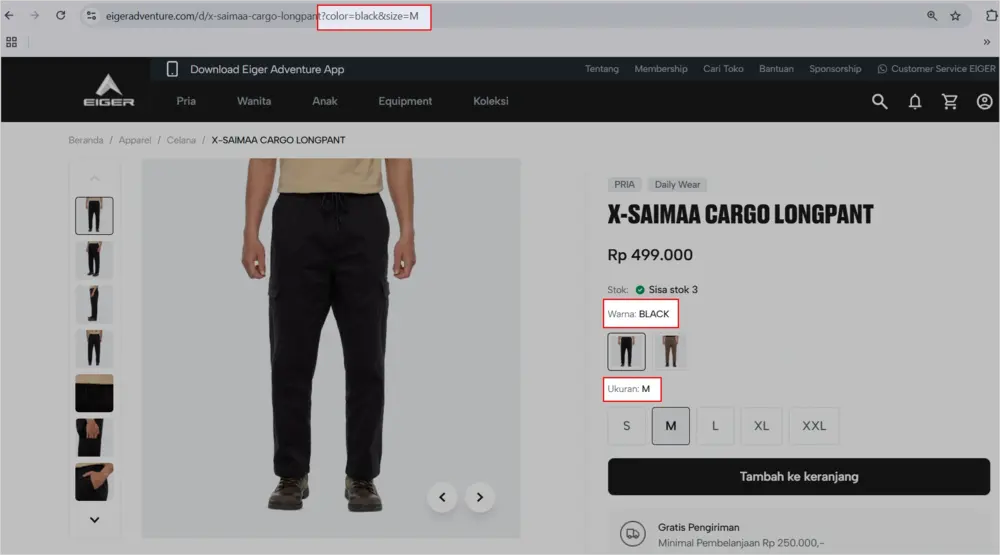This screenshot has height=555, width=1000.
Task: Go back with the browser back arrow
Action: pyautogui.click(x=9, y=15)
